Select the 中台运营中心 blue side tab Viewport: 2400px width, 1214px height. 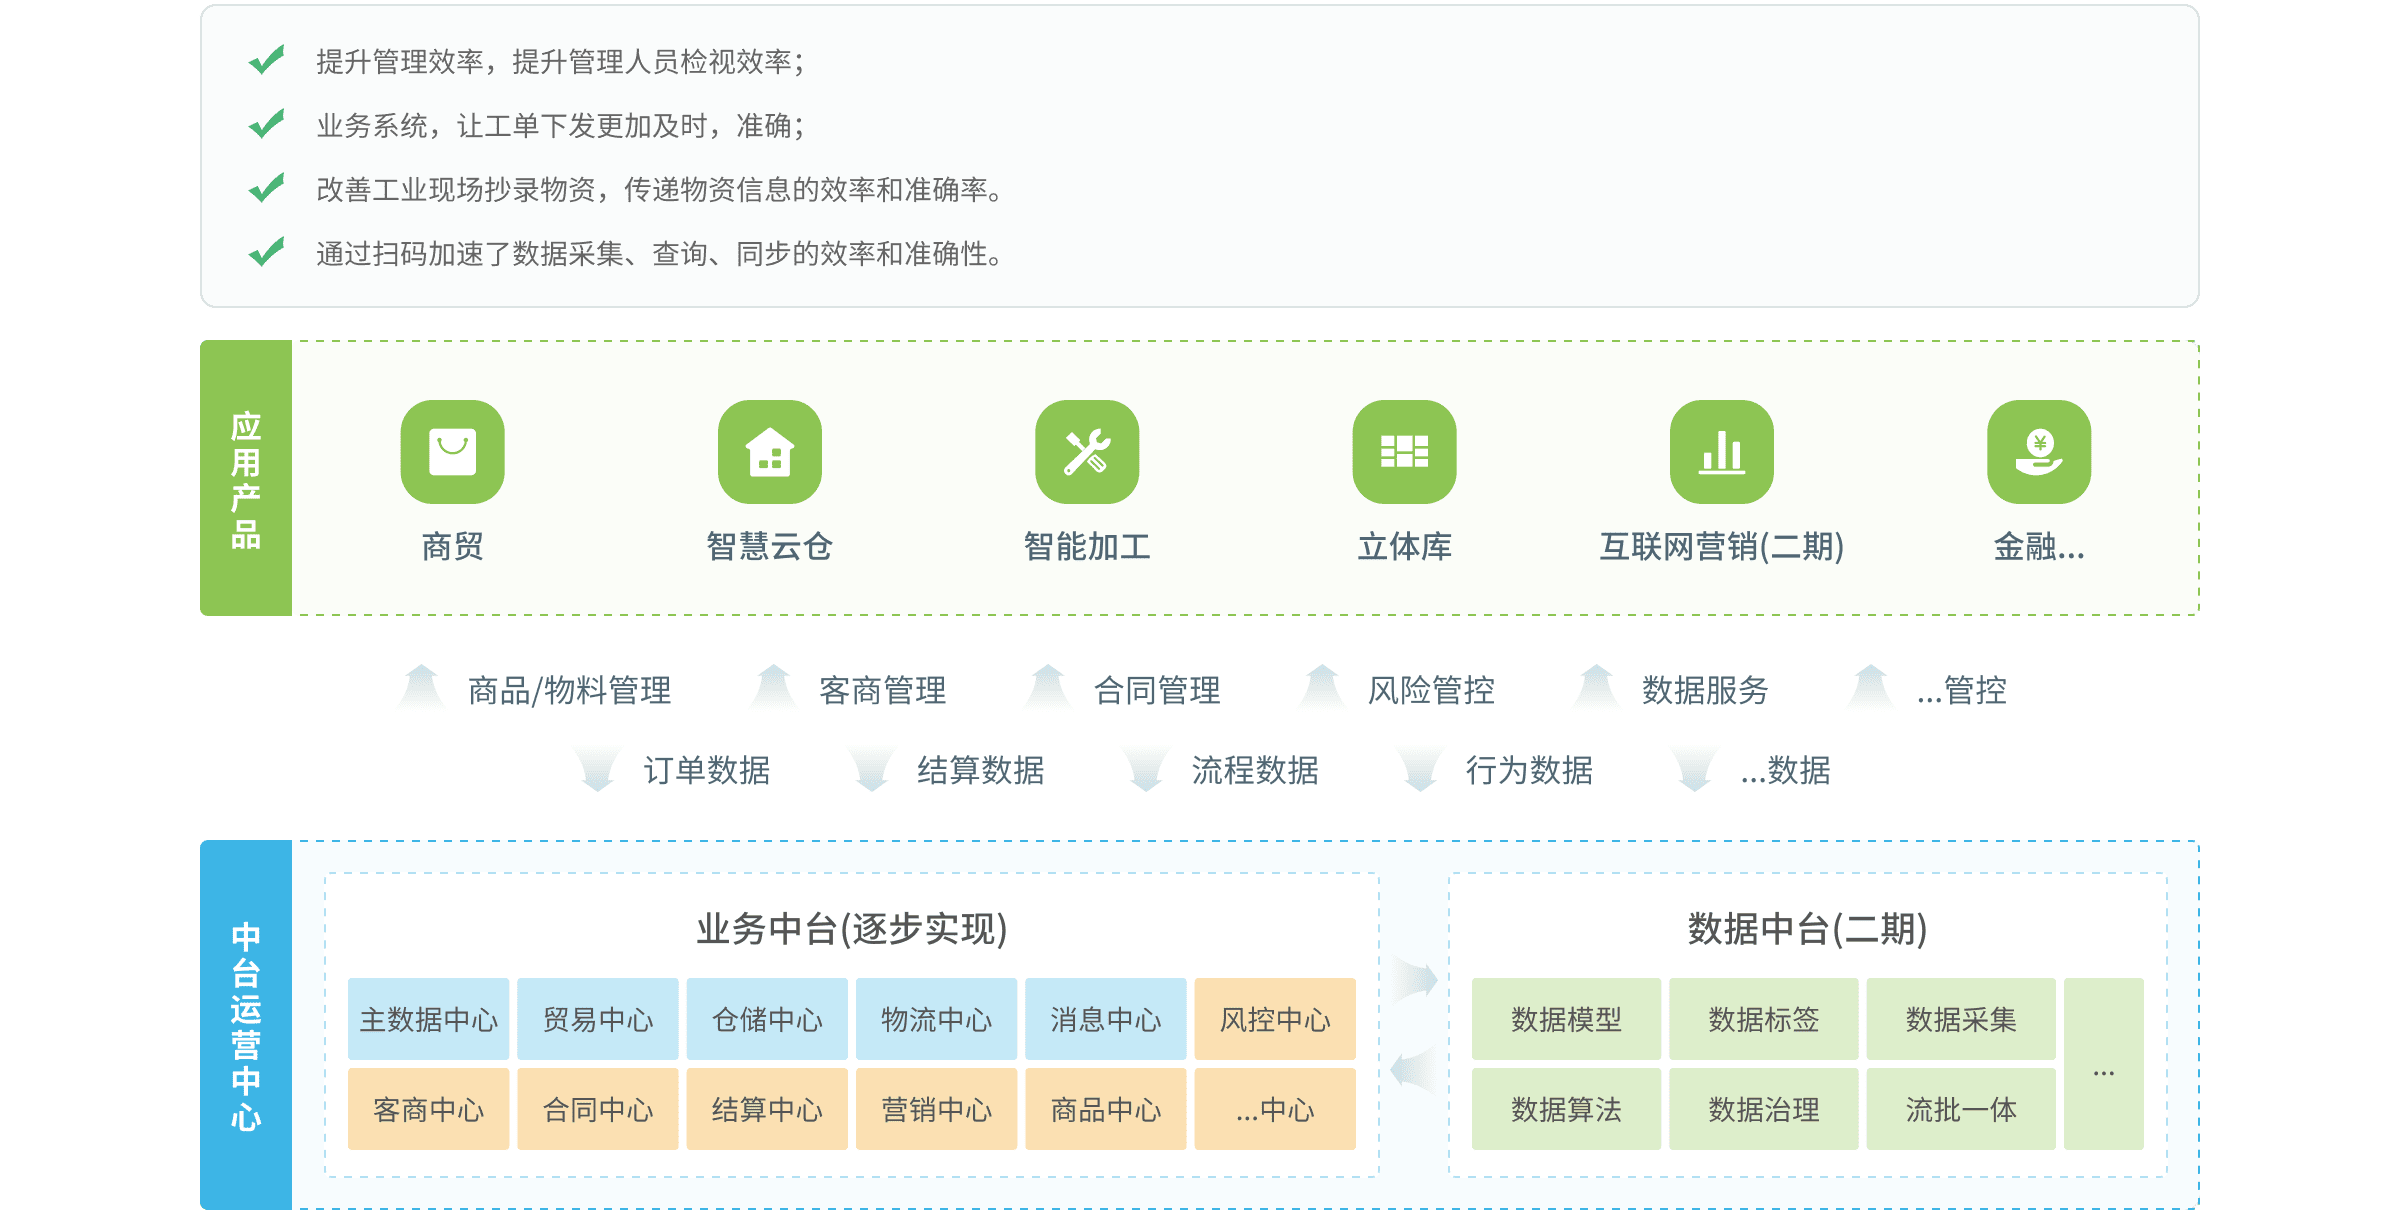[246, 1025]
